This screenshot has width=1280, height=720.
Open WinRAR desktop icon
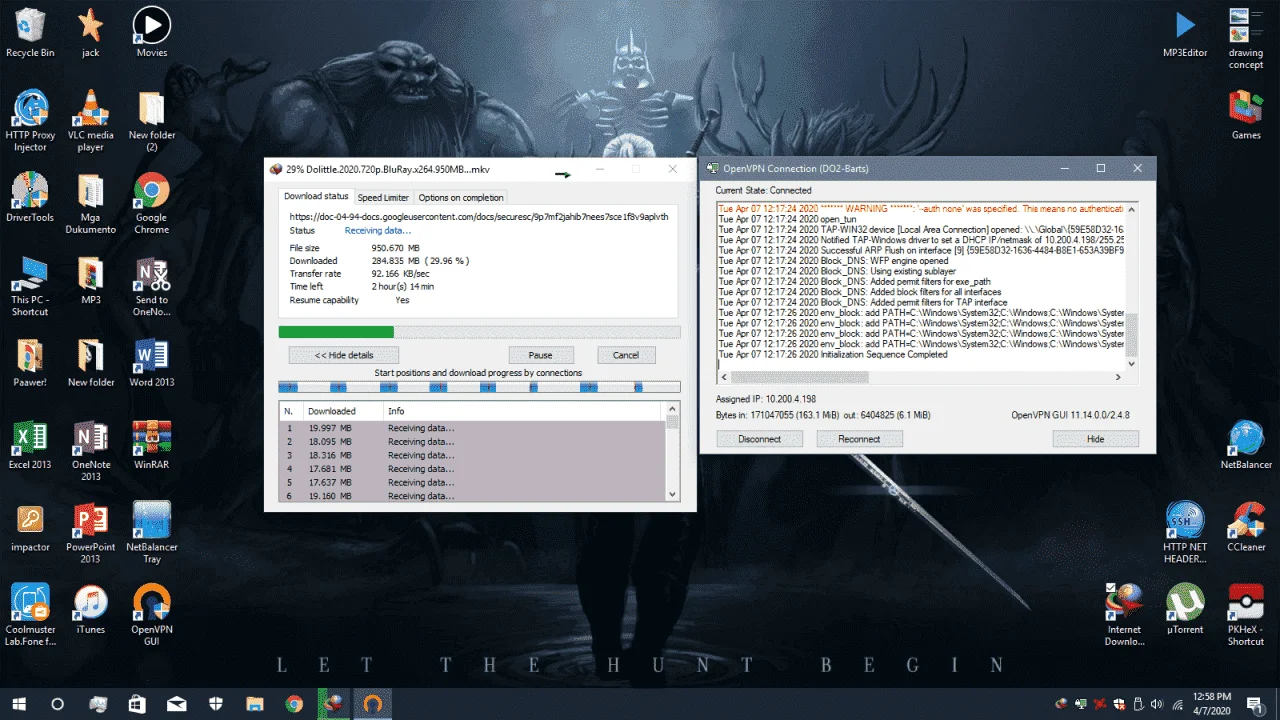152,445
